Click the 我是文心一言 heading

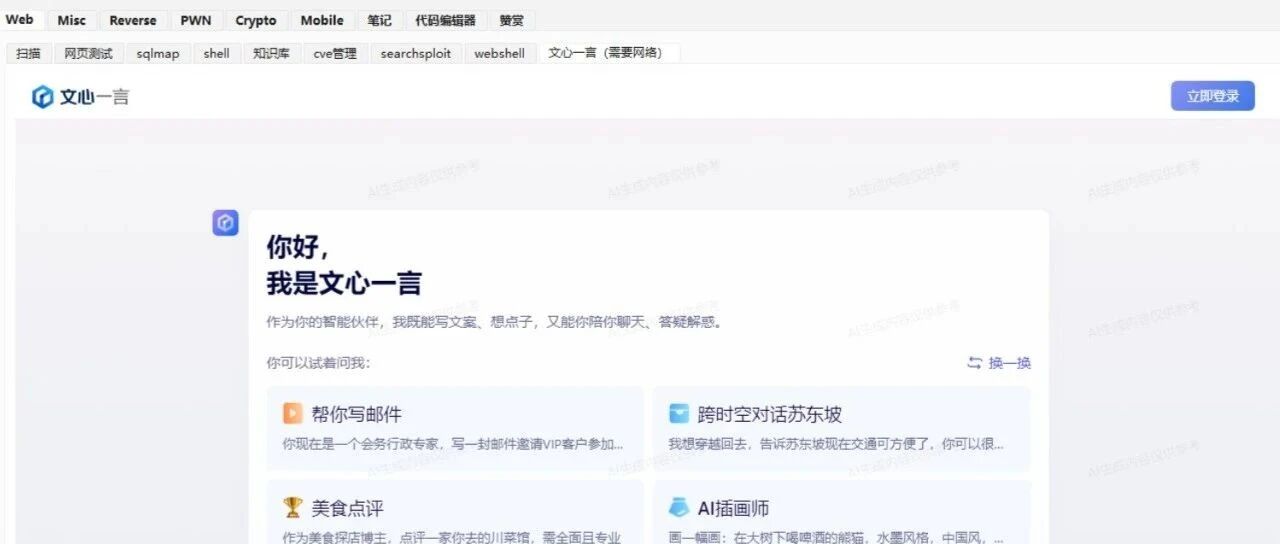(x=344, y=283)
